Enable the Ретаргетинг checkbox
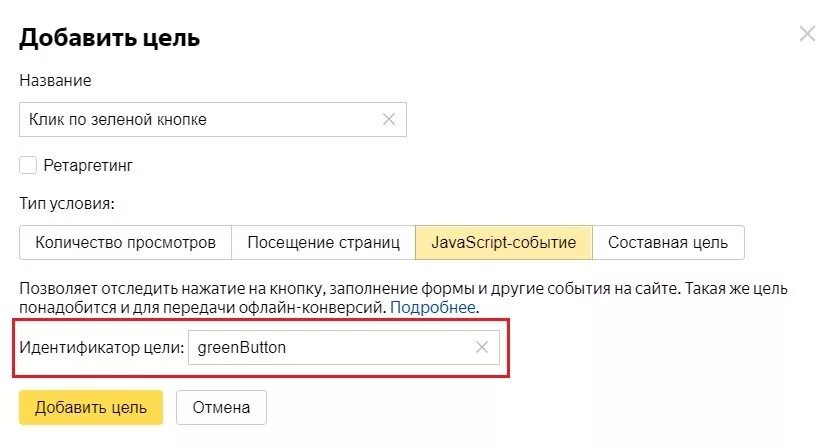Image resolution: width=839 pixels, height=445 pixels. (28, 165)
